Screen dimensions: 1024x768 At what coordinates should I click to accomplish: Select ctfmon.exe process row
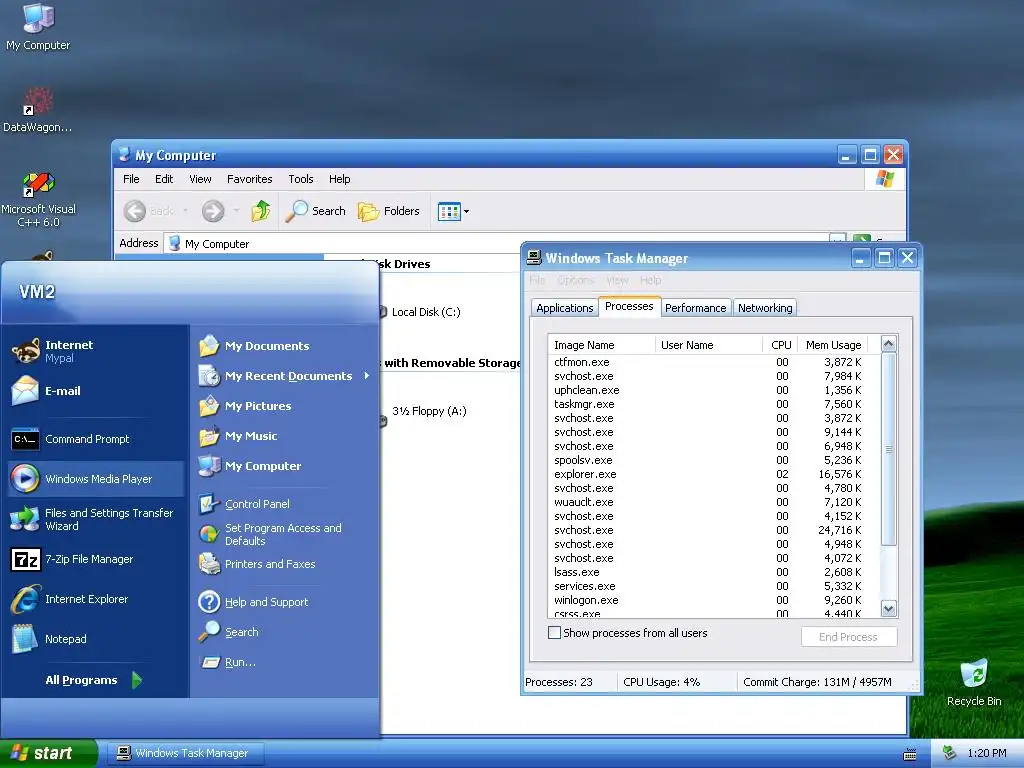708,362
